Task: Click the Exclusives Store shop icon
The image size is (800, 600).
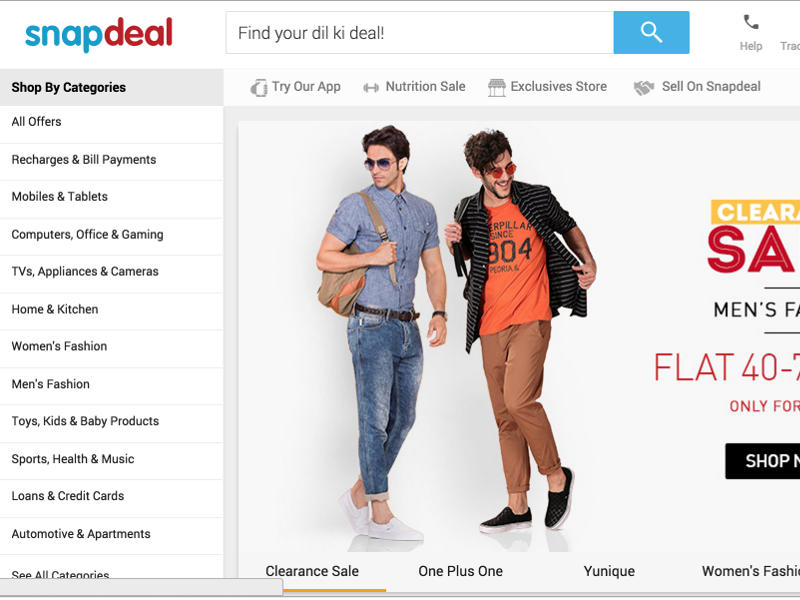Action: pos(496,88)
